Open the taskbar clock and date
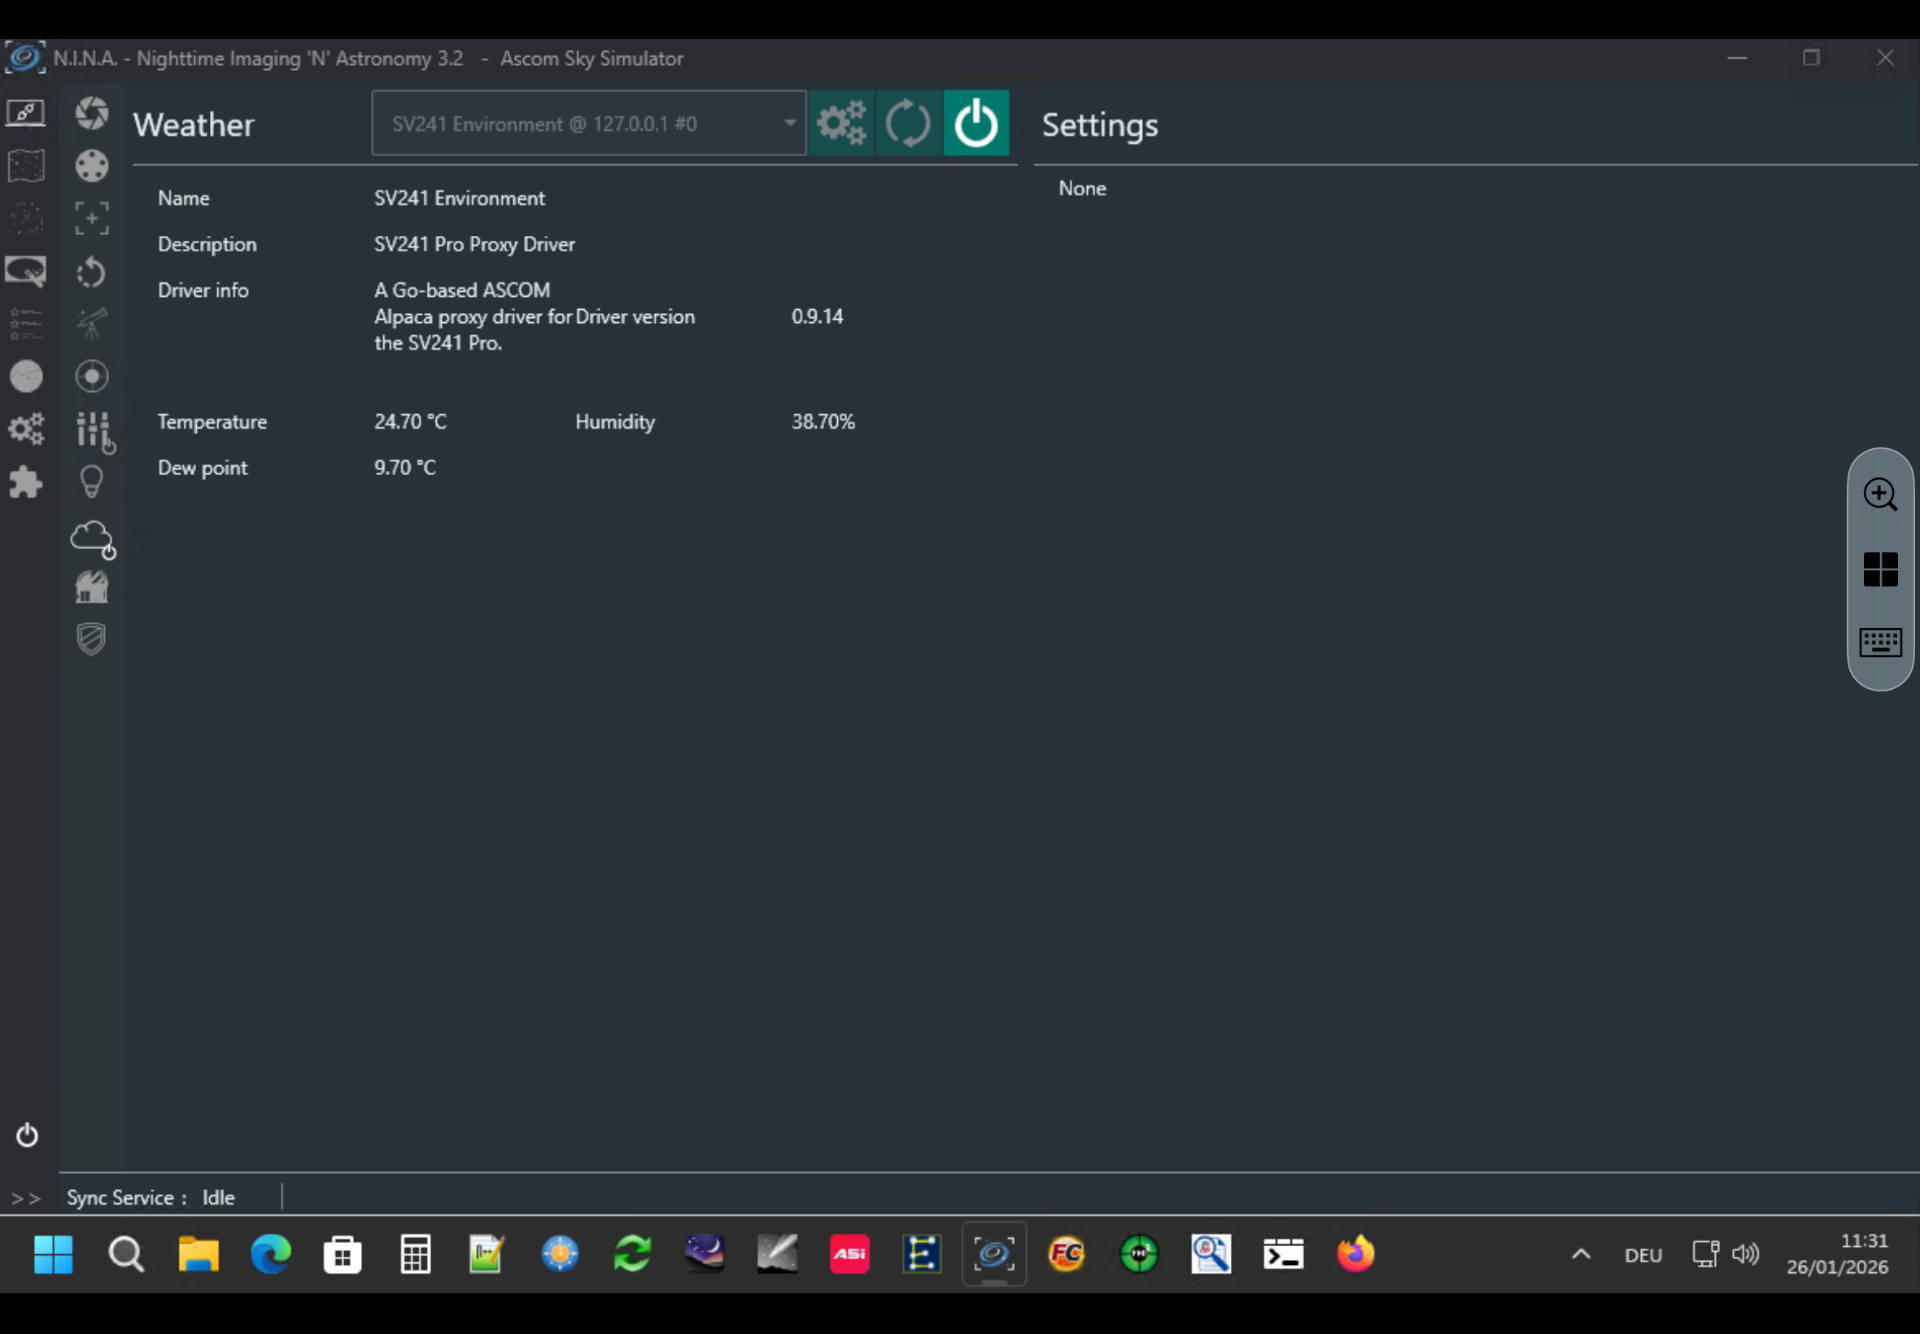This screenshot has width=1920, height=1334. click(x=1838, y=1254)
